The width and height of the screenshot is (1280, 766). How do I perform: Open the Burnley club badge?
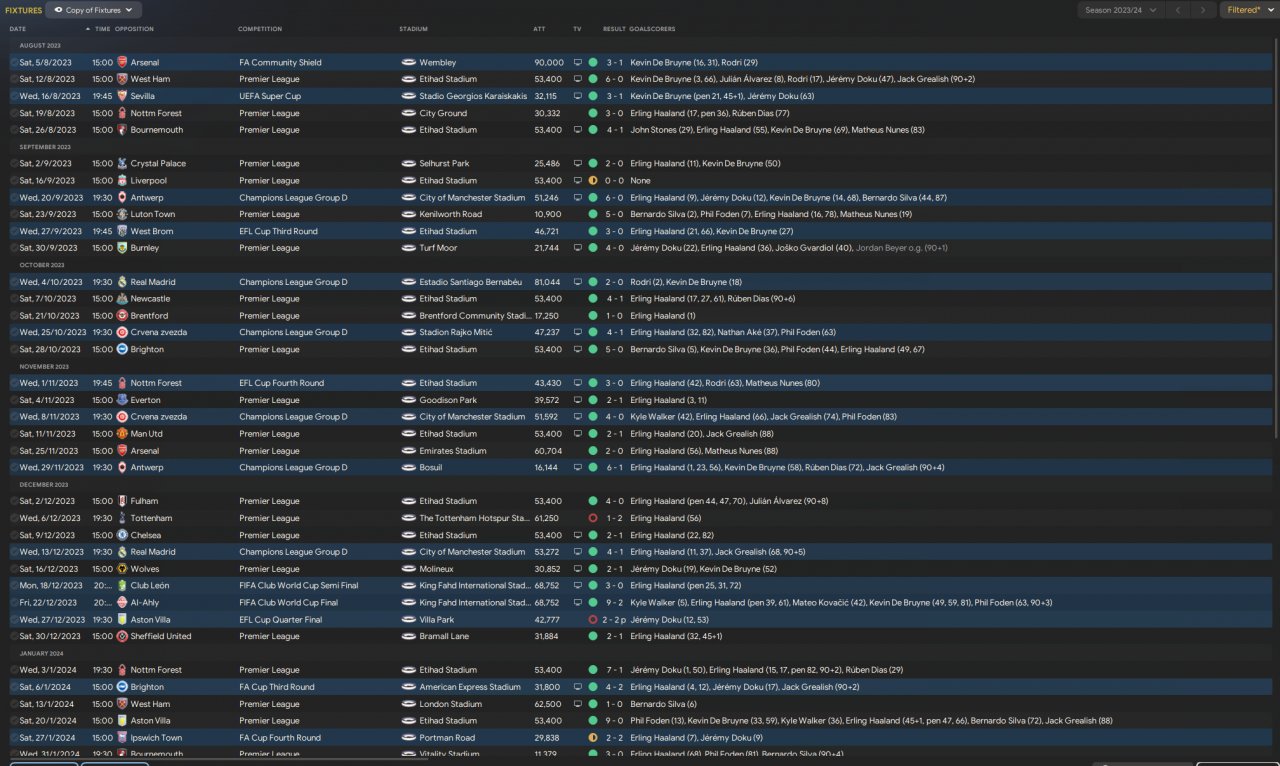tap(122, 248)
